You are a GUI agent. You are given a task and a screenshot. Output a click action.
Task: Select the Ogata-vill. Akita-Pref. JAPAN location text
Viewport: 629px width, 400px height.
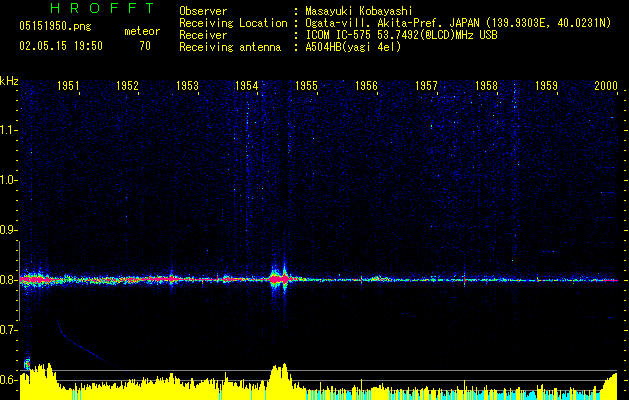pos(458,23)
